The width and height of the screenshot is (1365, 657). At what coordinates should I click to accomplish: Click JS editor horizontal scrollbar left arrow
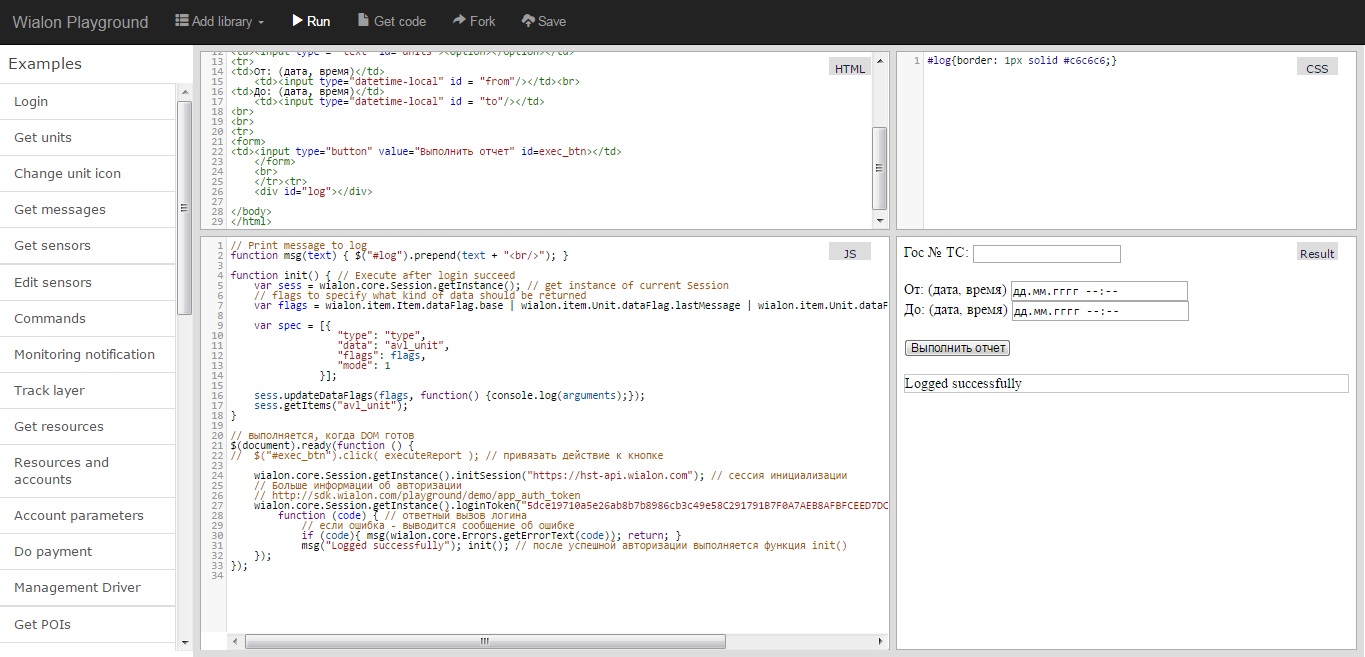(235, 641)
